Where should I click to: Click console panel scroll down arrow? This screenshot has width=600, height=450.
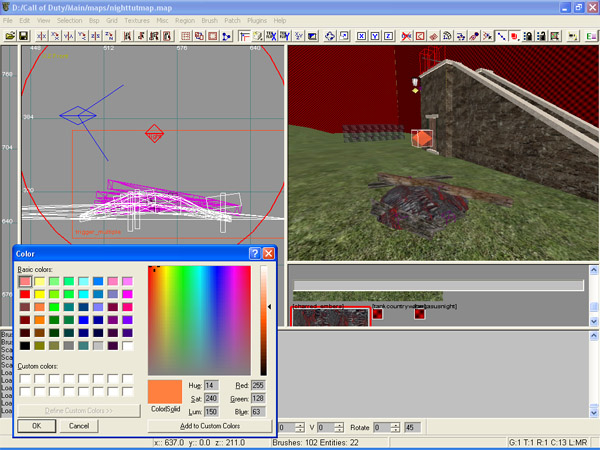(x=594, y=412)
